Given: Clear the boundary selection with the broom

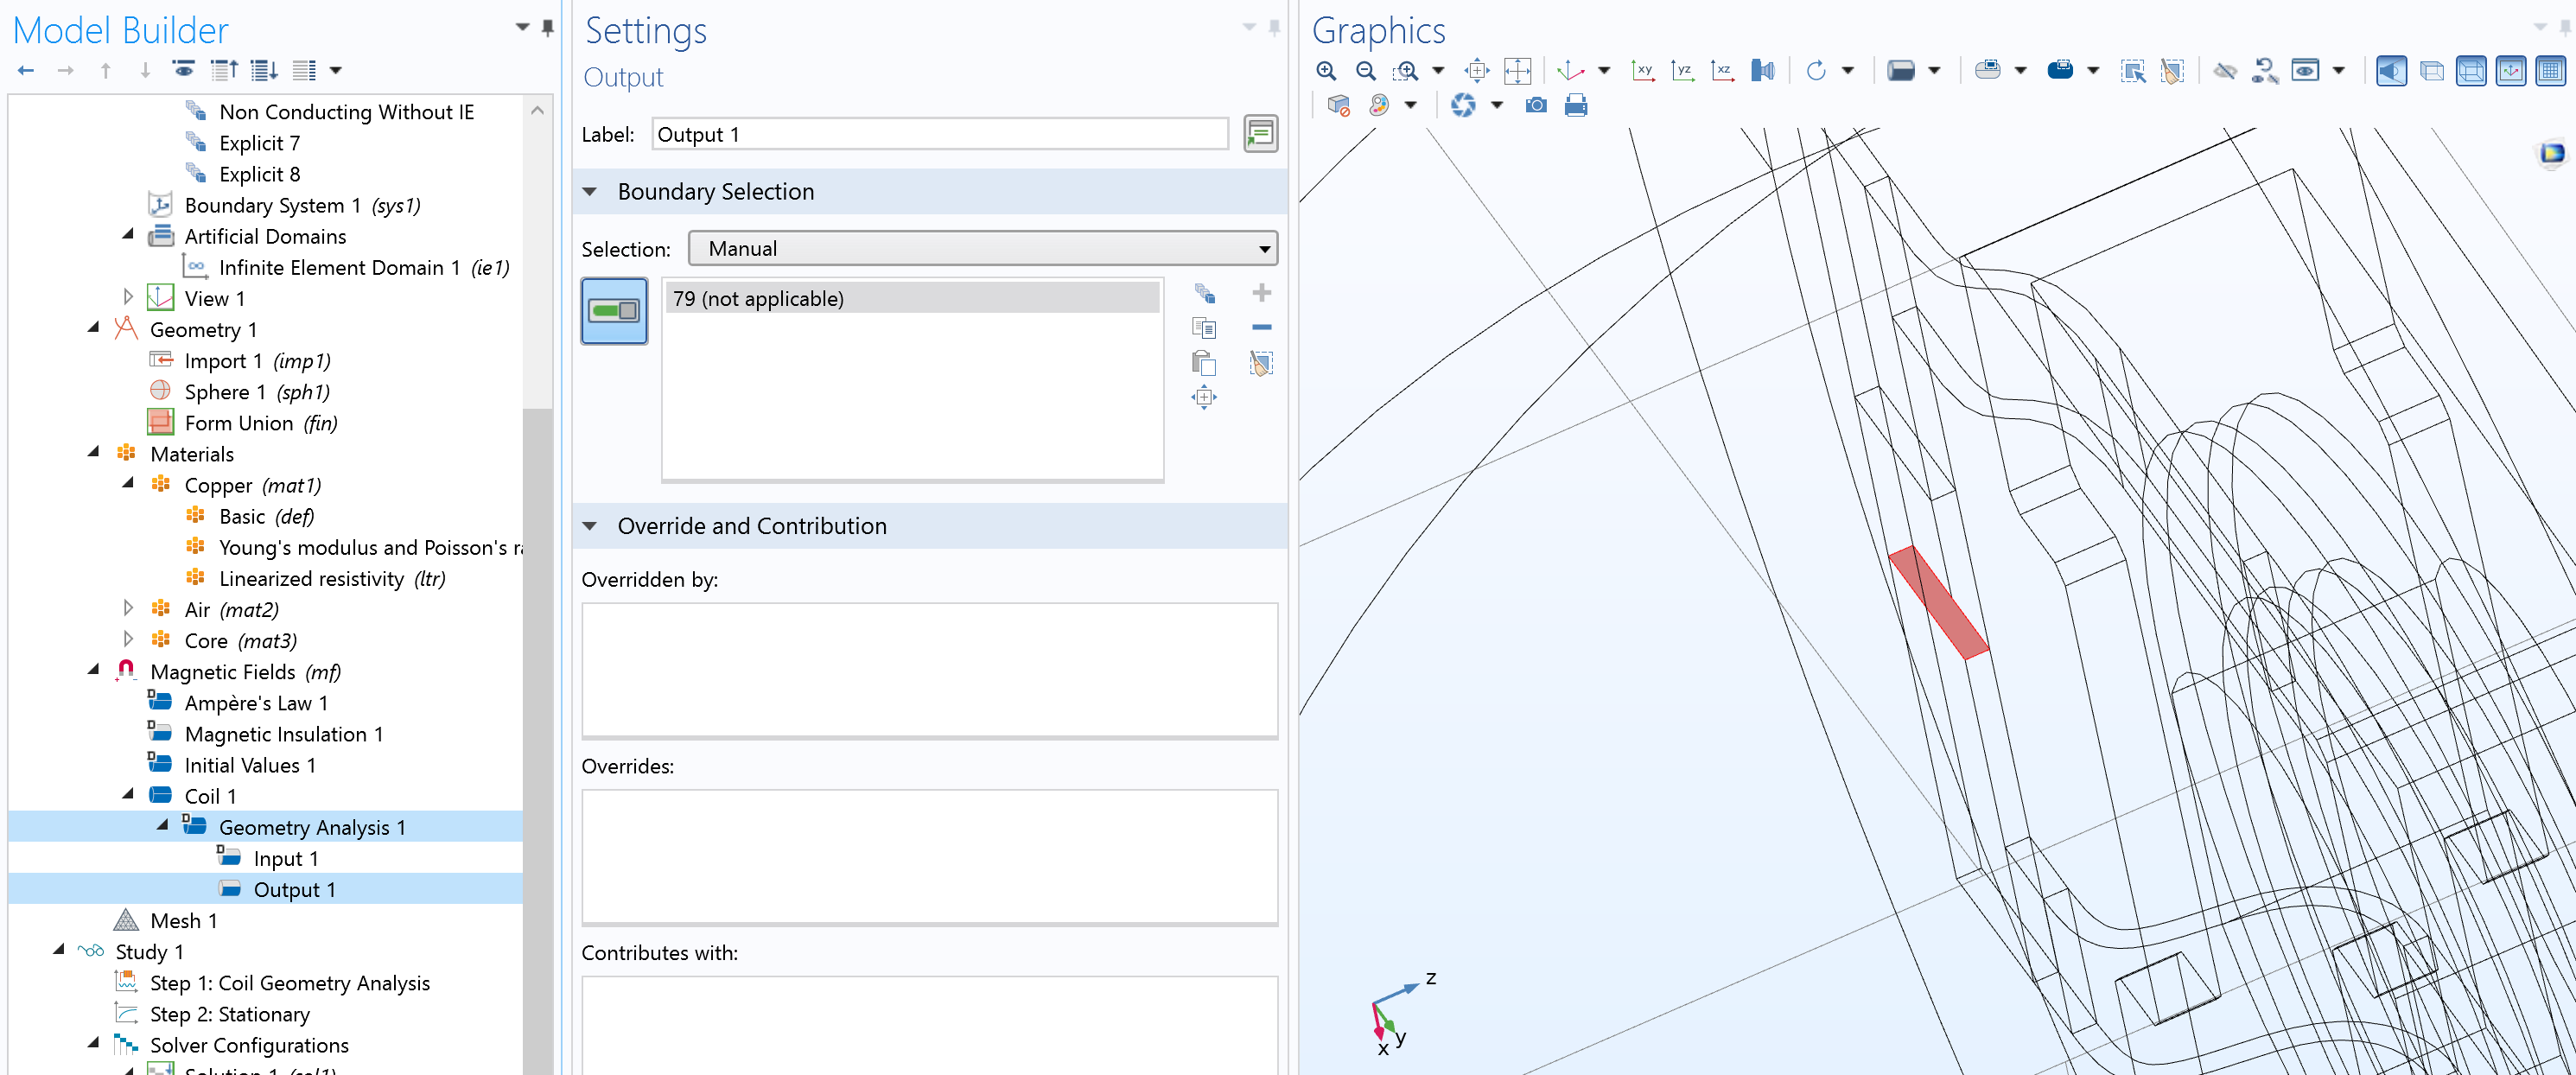Looking at the screenshot, I should (1262, 363).
